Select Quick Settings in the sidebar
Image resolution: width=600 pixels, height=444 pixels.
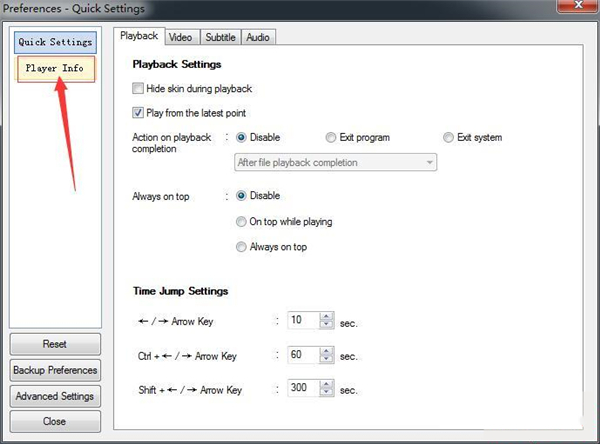pos(55,42)
